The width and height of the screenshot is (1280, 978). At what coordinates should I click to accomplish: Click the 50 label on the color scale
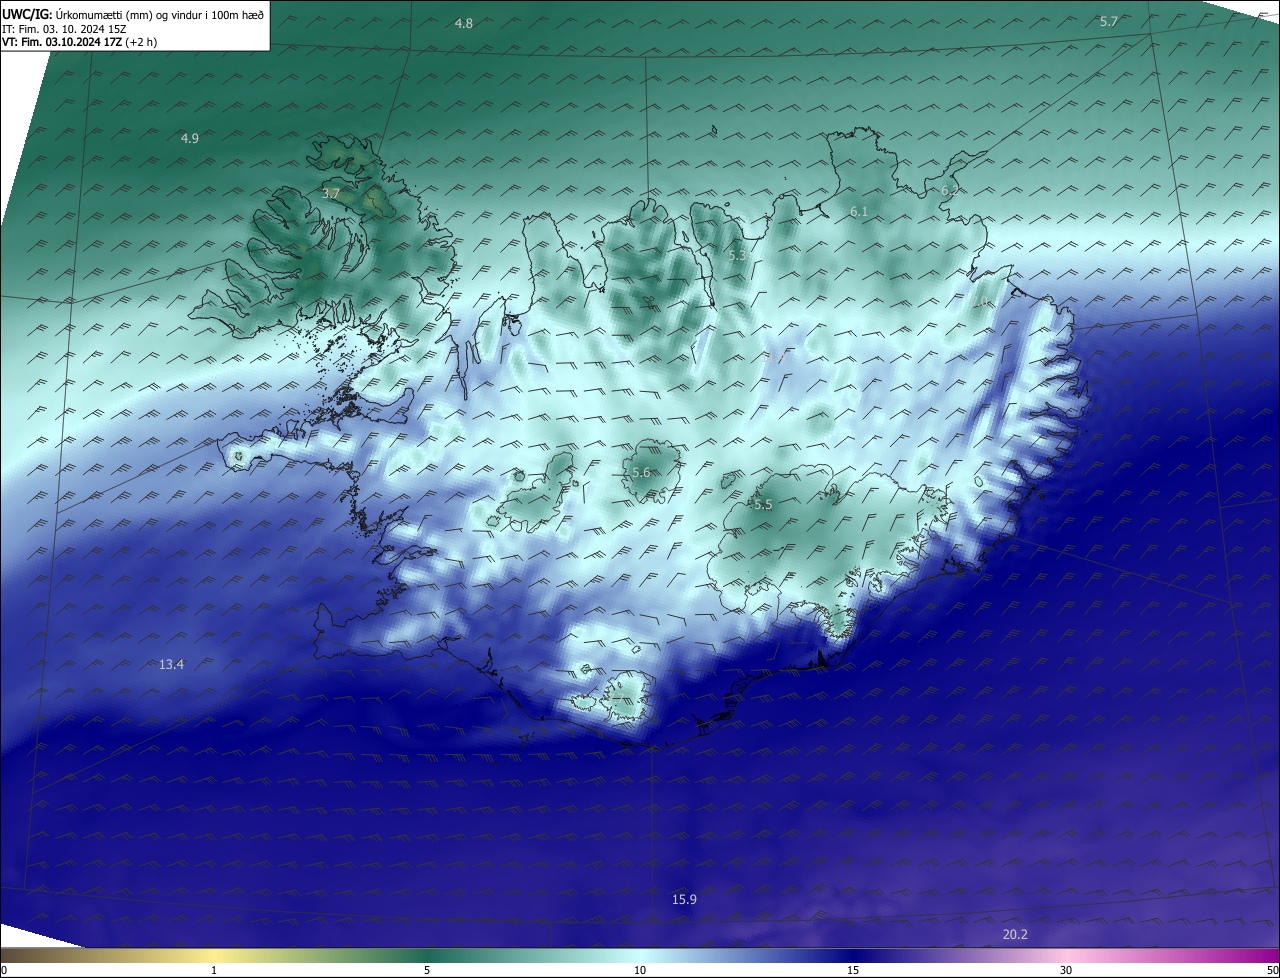pos(1272,970)
